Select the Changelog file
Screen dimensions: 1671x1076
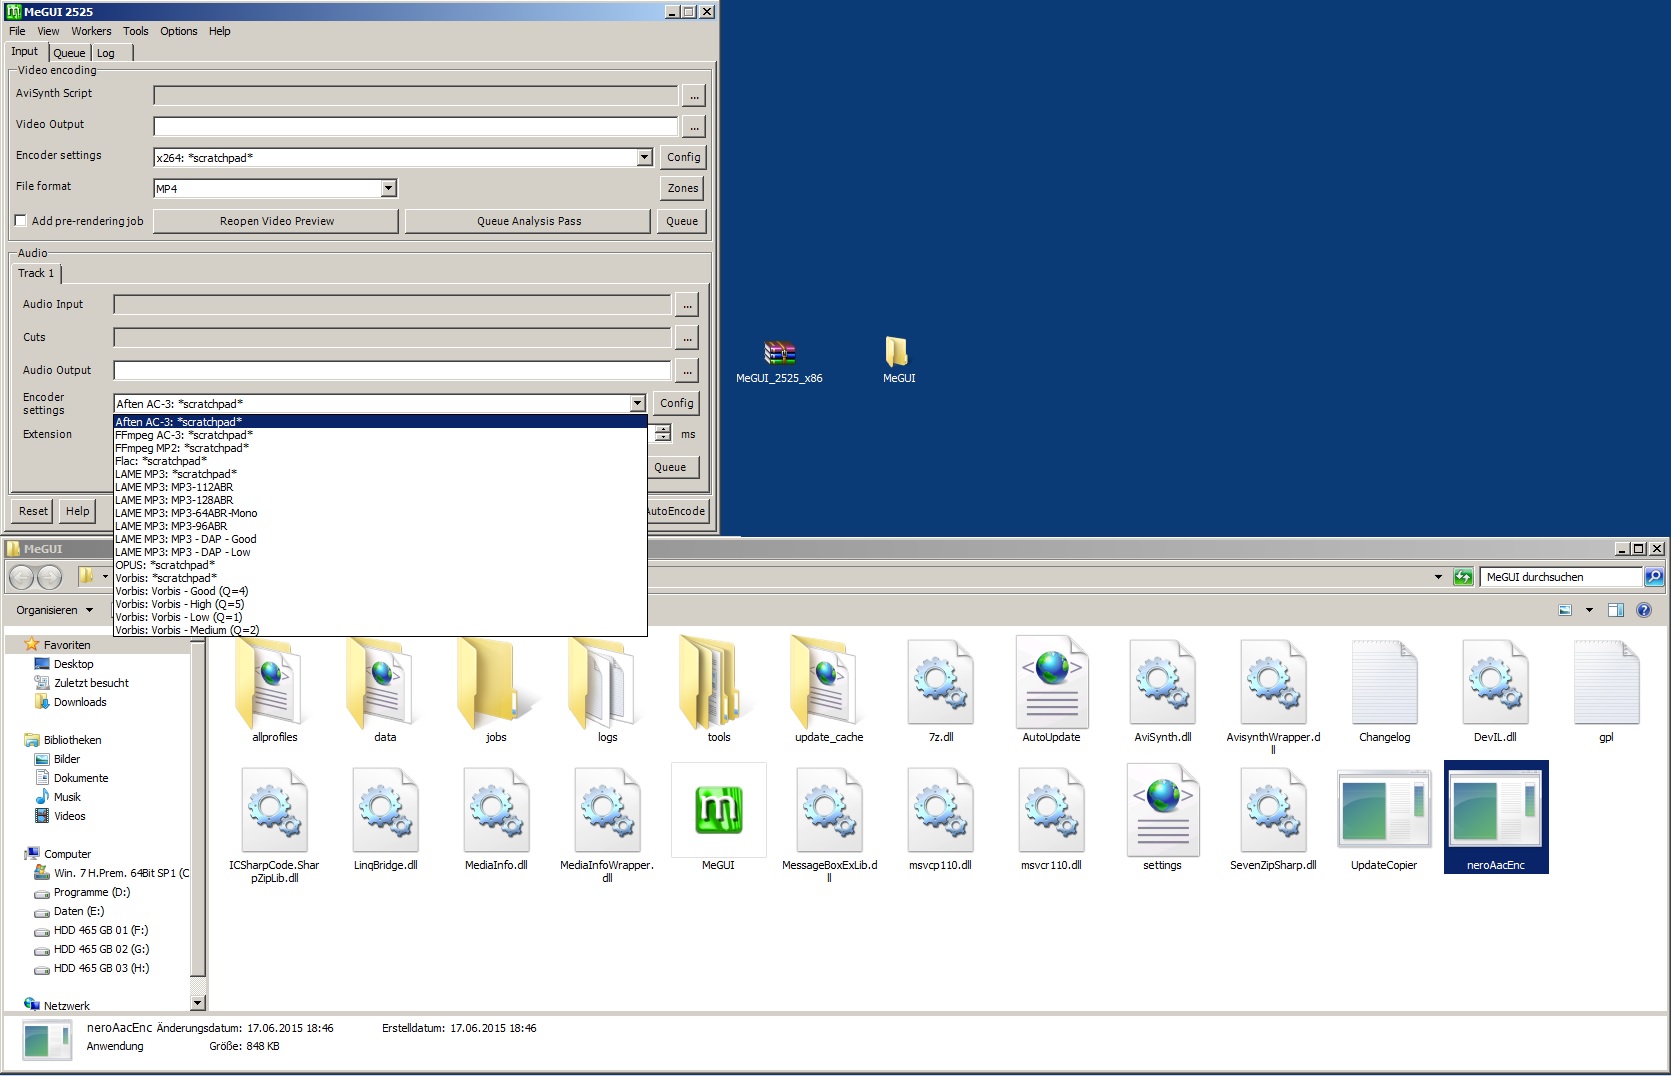[1384, 689]
